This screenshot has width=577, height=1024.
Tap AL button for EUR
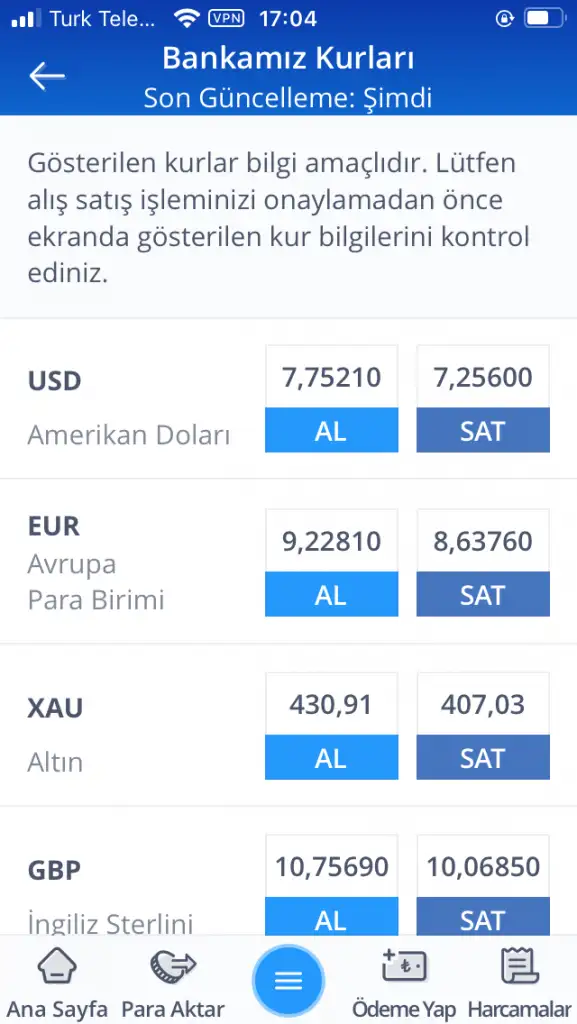(332, 594)
